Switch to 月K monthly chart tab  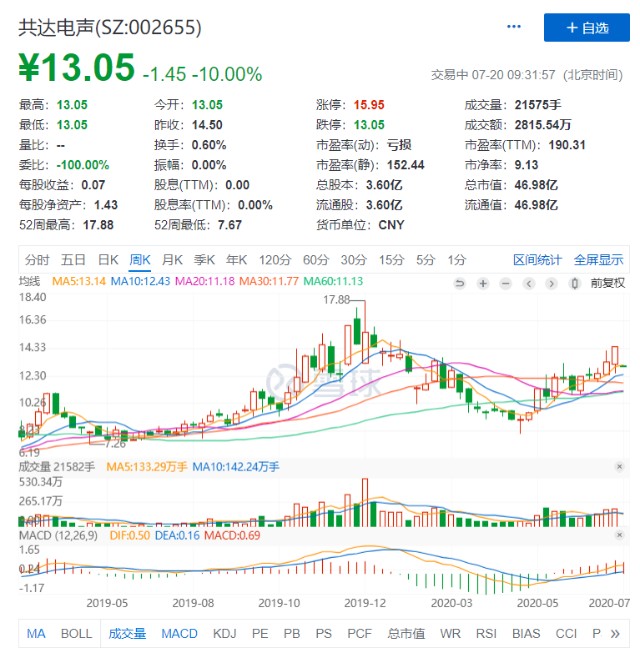pos(172,259)
